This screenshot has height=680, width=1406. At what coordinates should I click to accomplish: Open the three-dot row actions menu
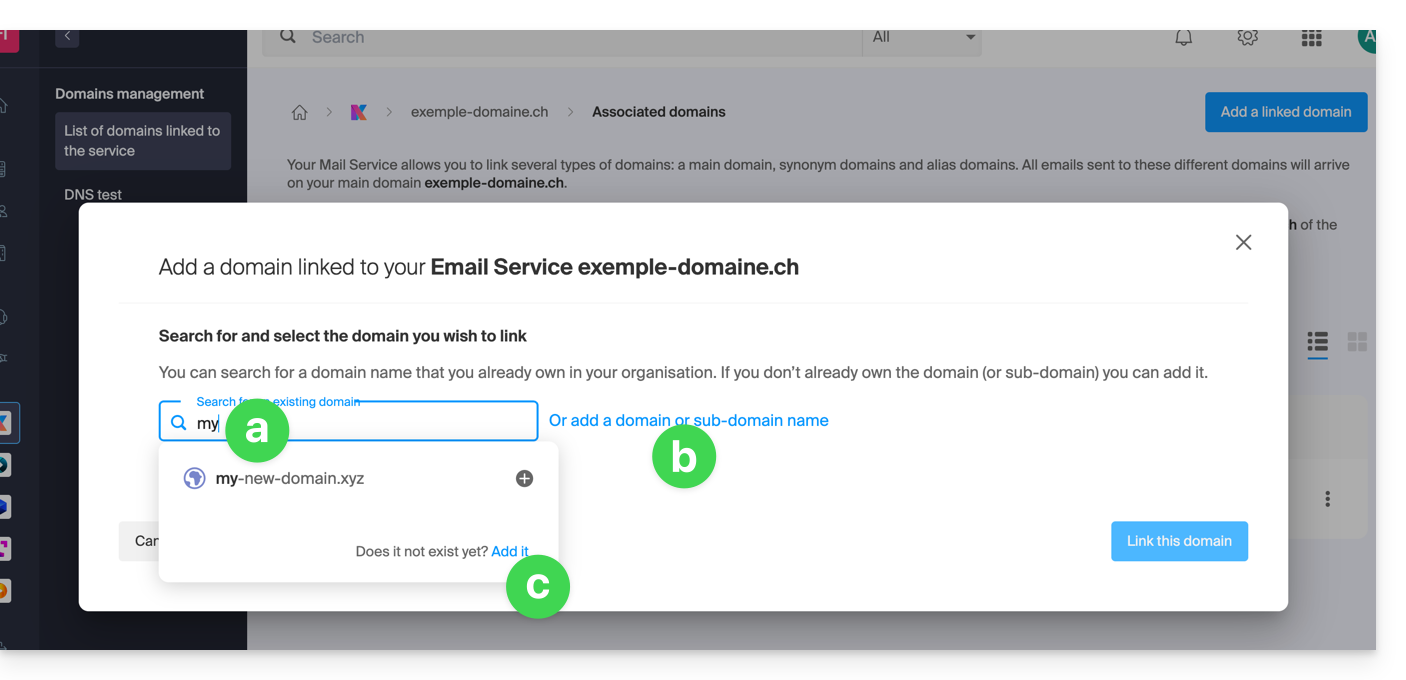pyautogui.click(x=1327, y=499)
